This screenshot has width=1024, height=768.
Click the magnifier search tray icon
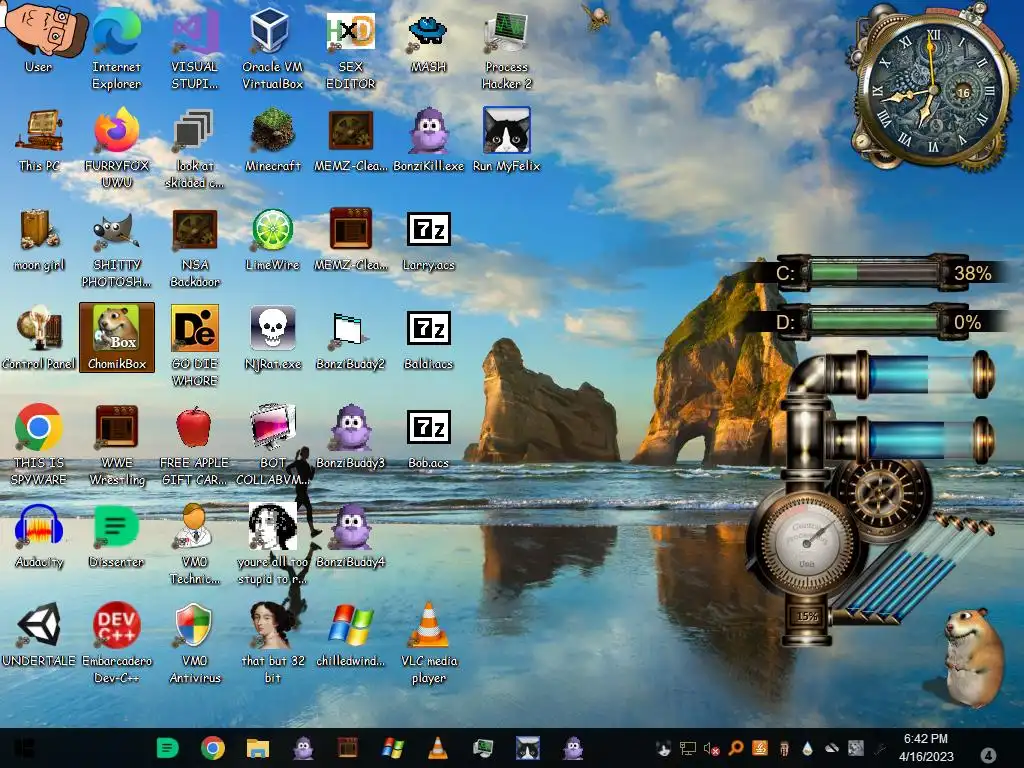tap(735, 748)
